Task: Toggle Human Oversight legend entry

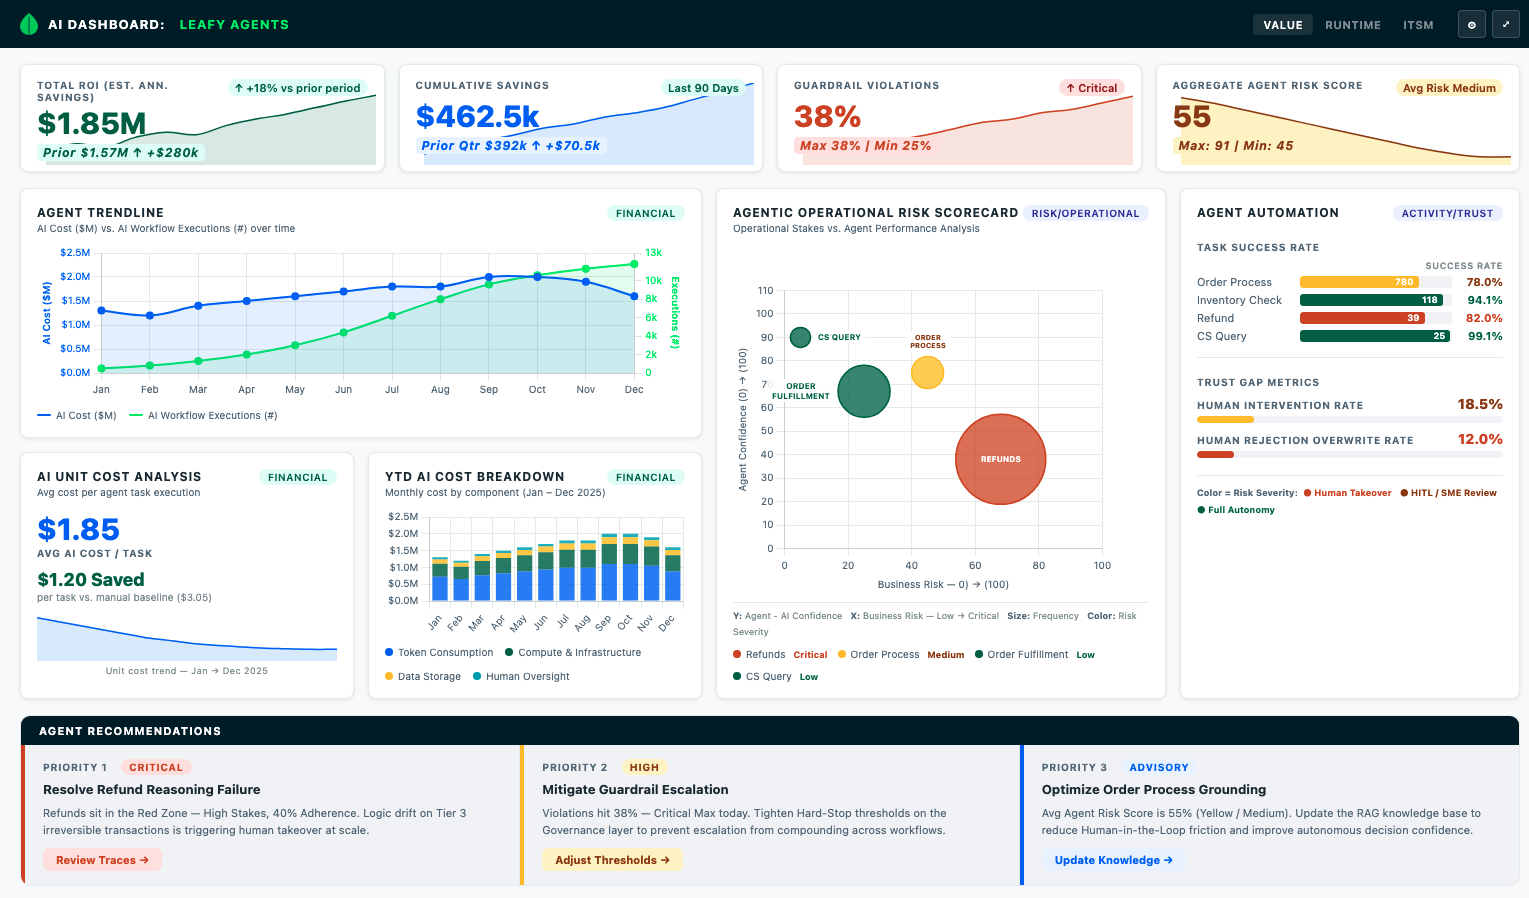Action: click(521, 676)
